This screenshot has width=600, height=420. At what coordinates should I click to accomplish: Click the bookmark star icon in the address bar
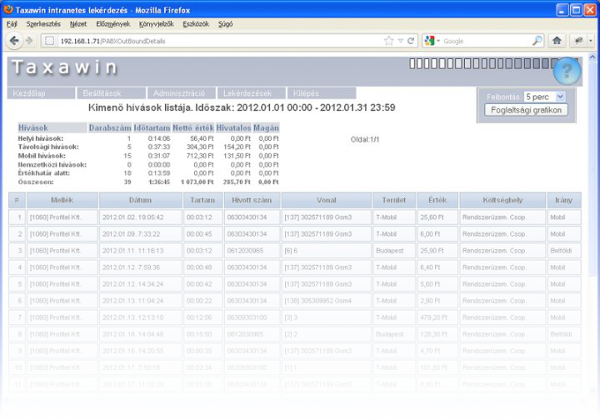click(x=389, y=41)
